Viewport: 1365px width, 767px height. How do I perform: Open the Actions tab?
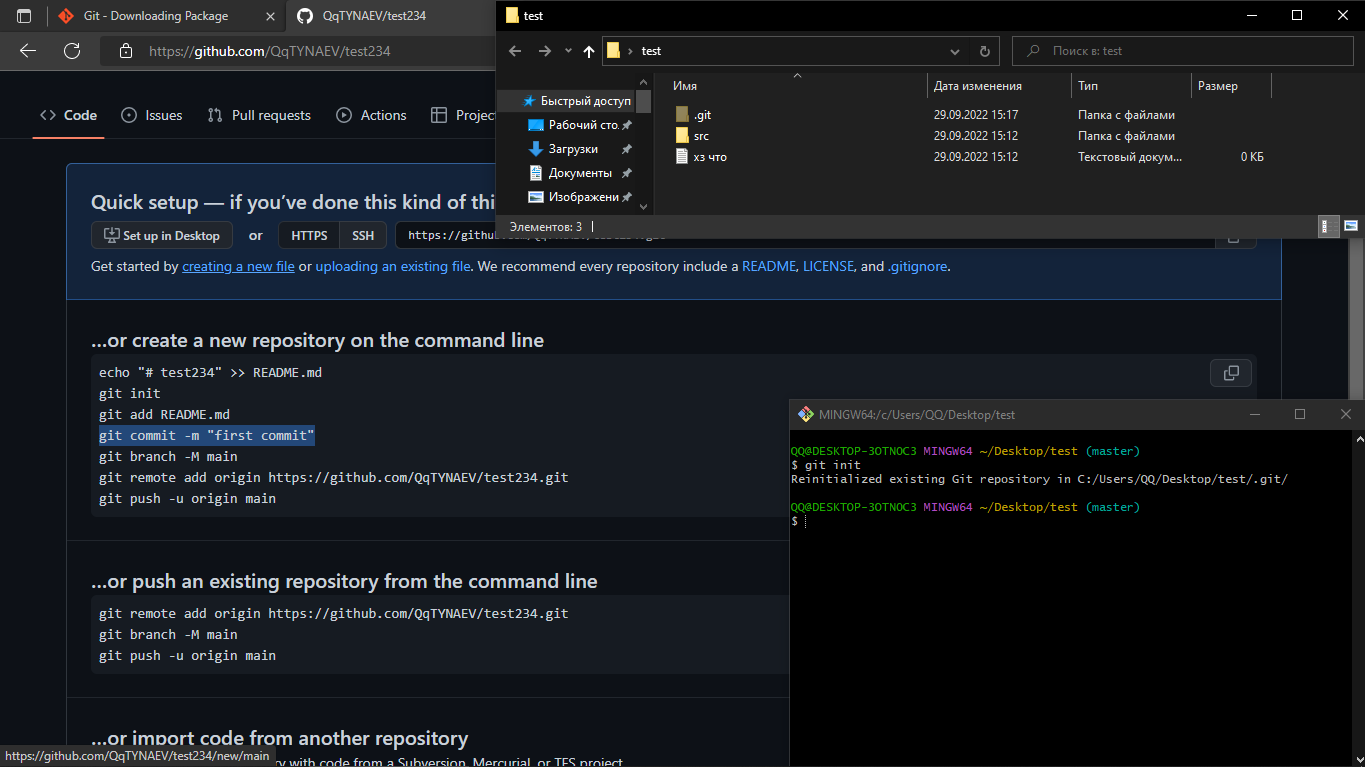pyautogui.click(x=371, y=115)
